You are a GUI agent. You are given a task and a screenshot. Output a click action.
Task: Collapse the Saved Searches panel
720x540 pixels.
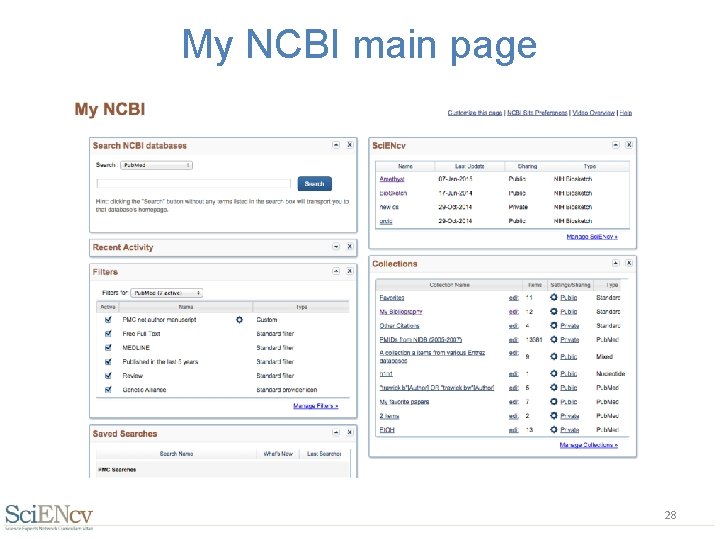pyautogui.click(x=336, y=433)
